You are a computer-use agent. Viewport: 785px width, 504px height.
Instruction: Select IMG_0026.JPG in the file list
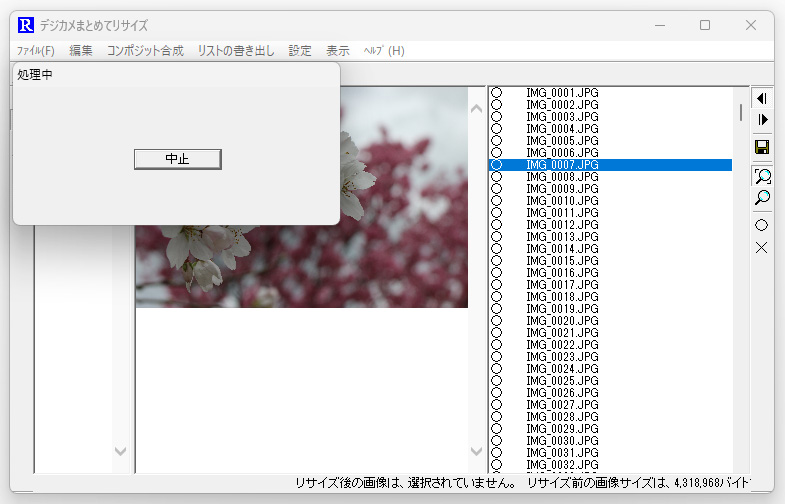pyautogui.click(x=610, y=393)
